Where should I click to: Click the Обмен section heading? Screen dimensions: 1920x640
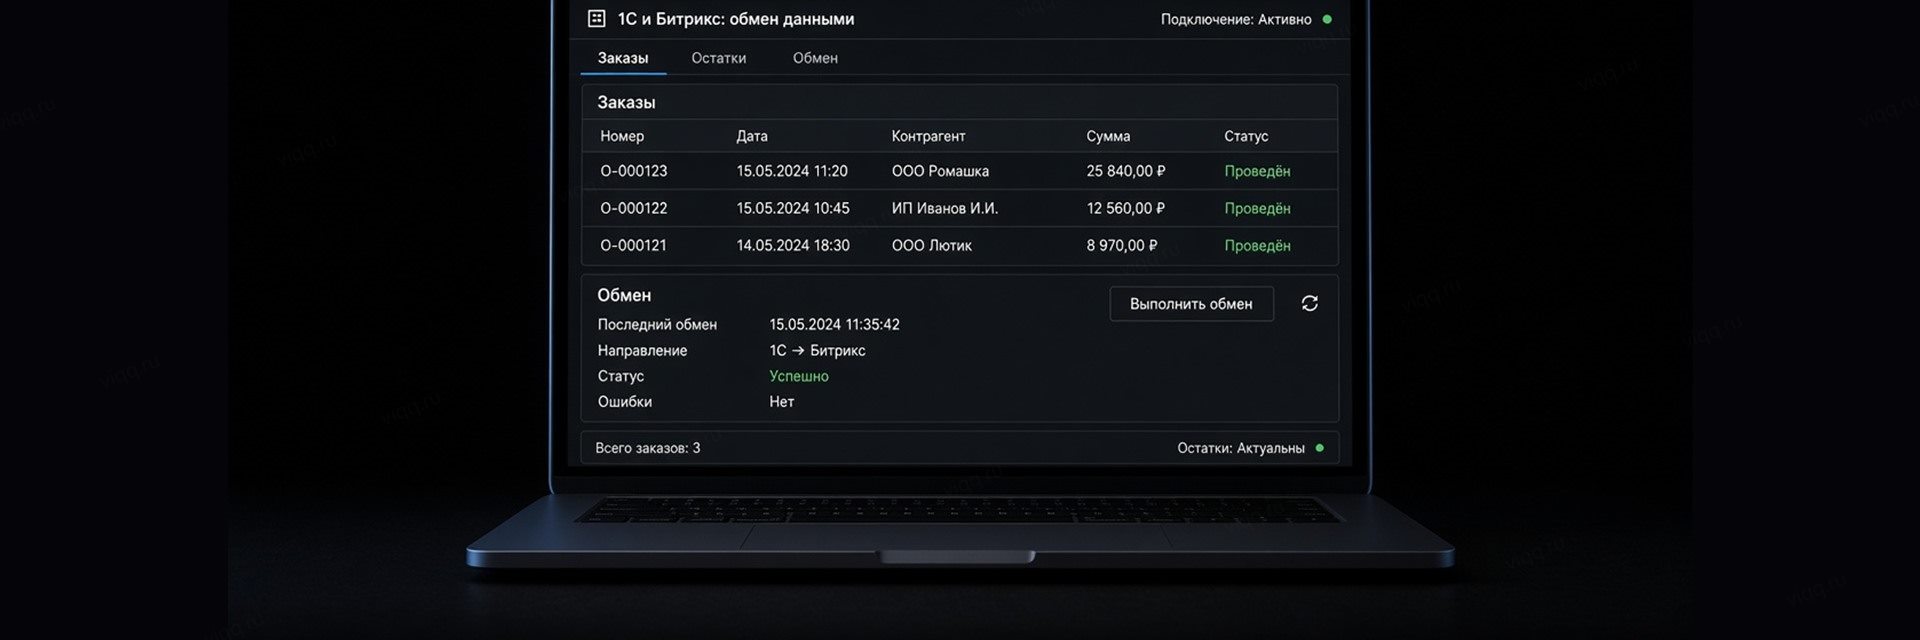pos(624,295)
